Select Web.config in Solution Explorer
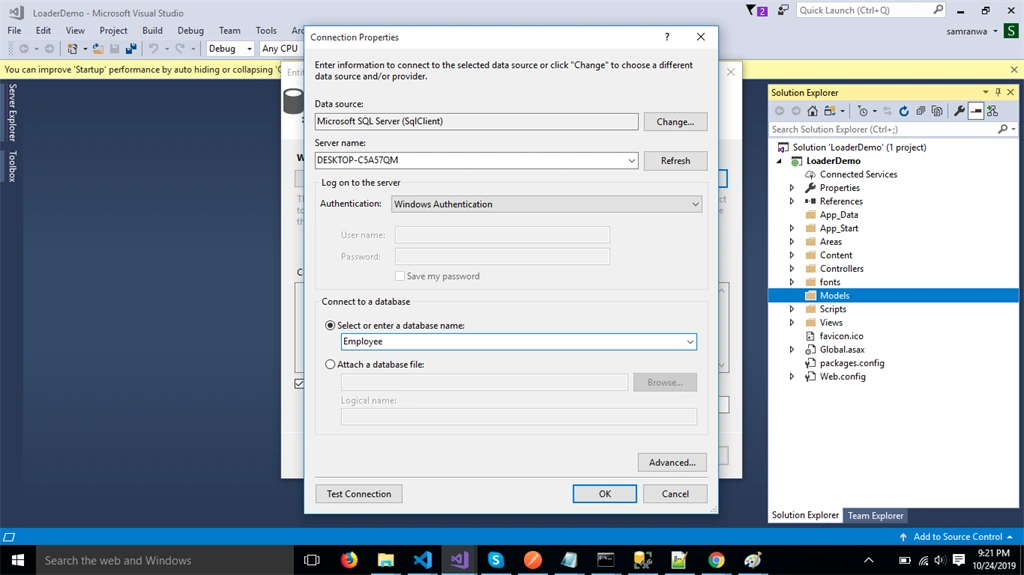Image resolution: width=1024 pixels, height=575 pixels. point(842,377)
